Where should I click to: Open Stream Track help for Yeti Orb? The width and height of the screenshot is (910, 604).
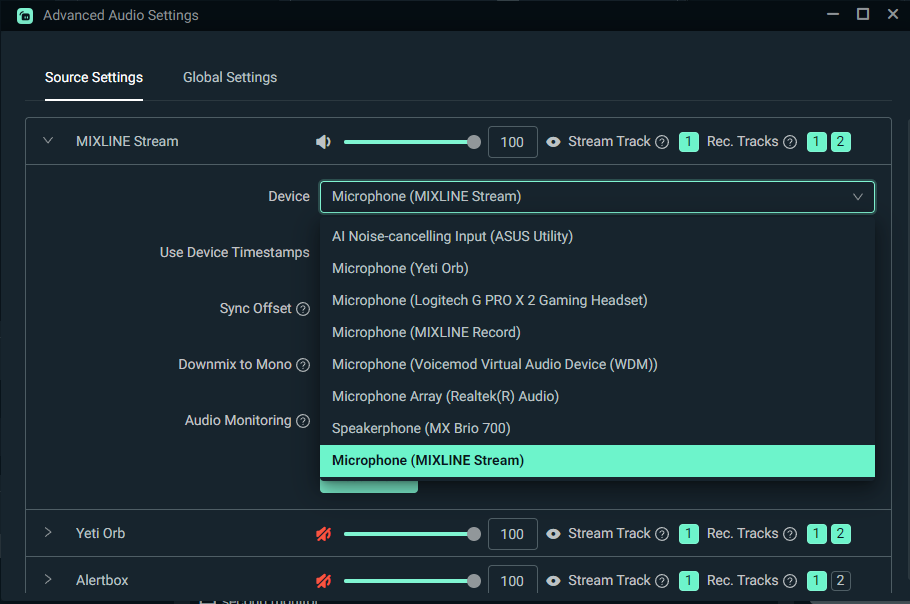[662, 534]
